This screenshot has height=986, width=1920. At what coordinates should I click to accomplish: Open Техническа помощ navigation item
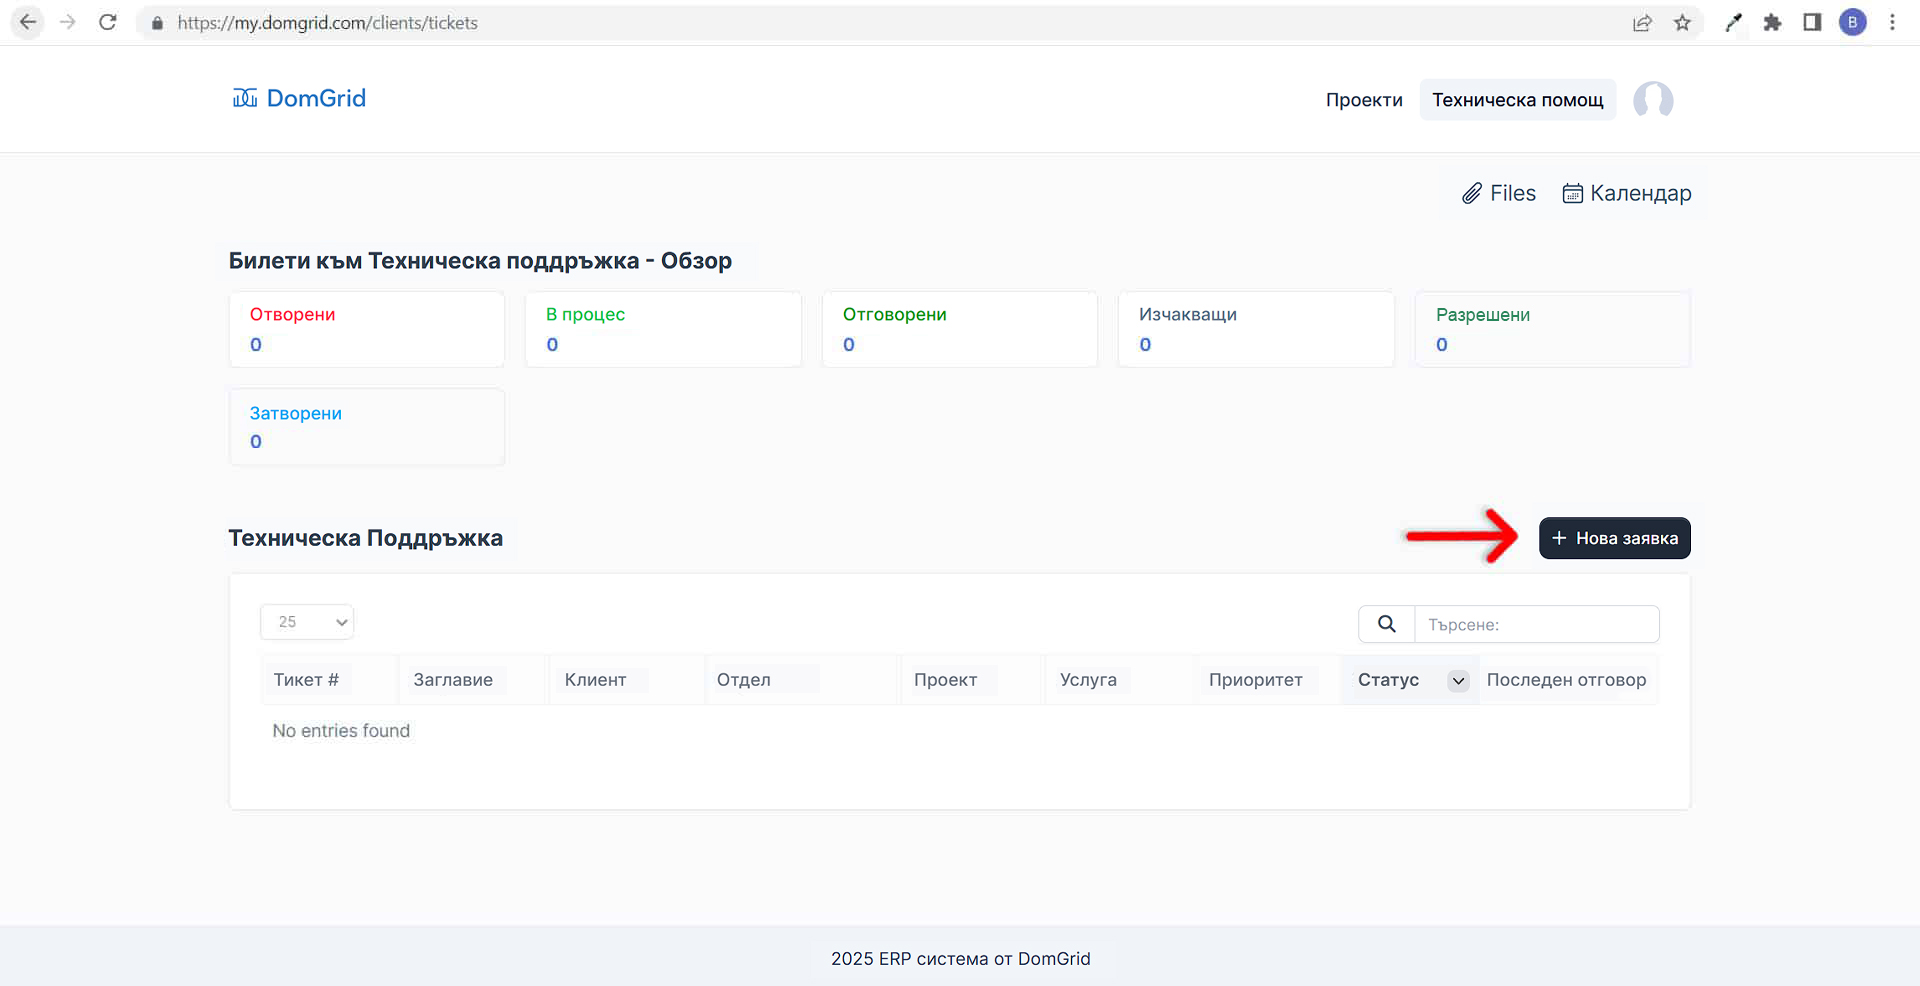point(1518,100)
